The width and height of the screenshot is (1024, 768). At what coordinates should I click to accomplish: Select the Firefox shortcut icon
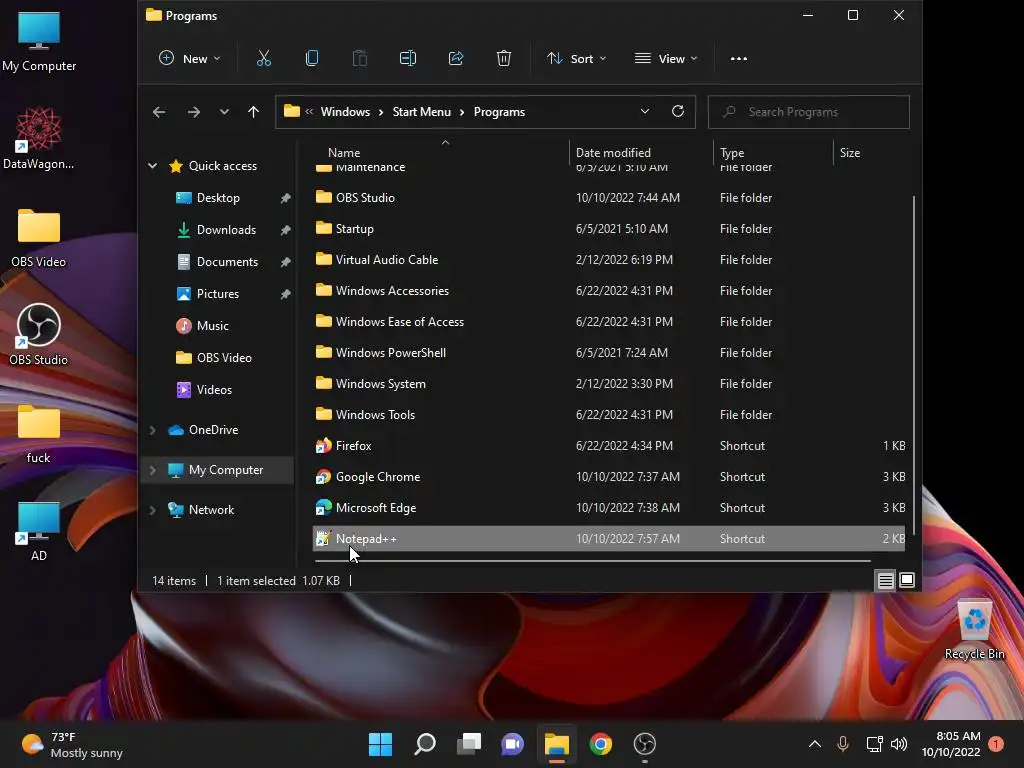point(323,446)
